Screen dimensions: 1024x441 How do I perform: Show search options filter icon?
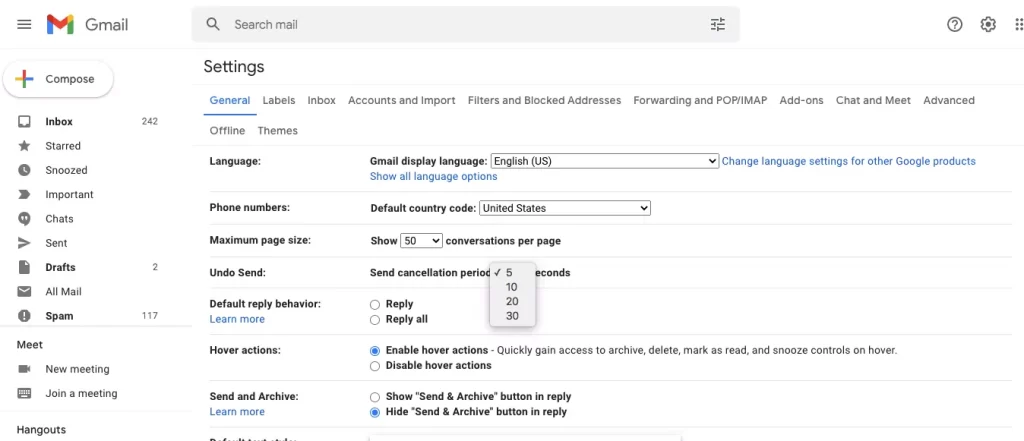(x=718, y=25)
